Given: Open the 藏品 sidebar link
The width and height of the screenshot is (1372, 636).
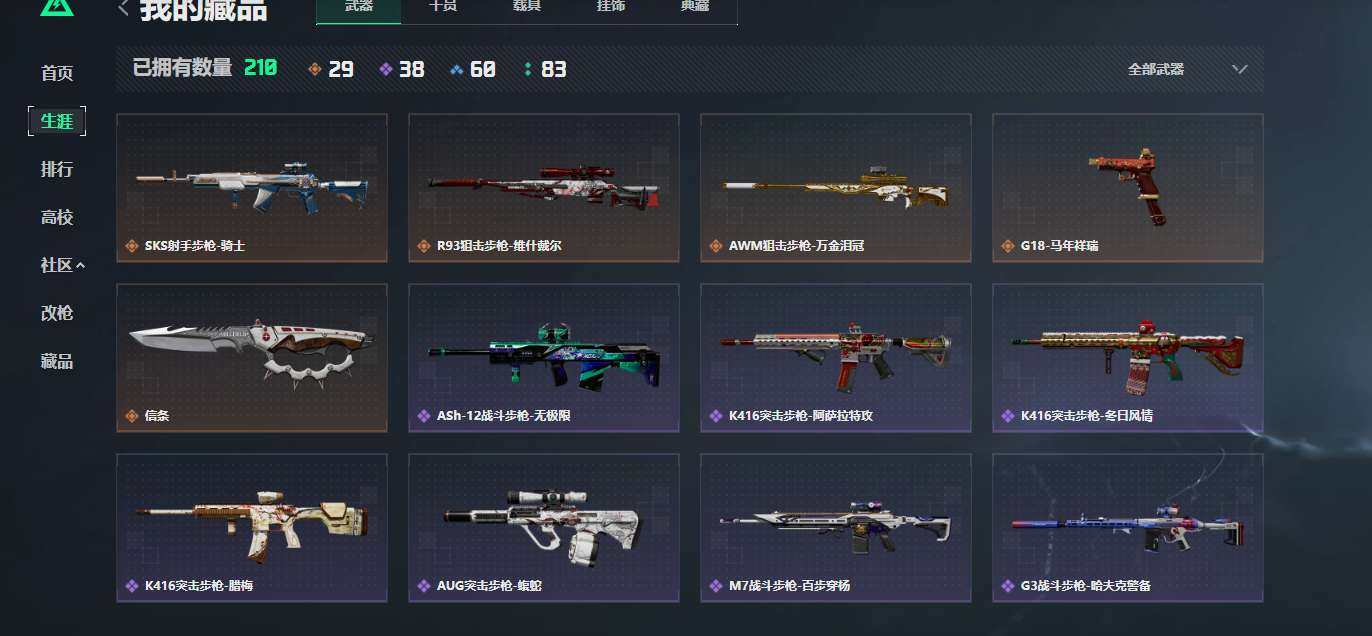Looking at the screenshot, I should pyautogui.click(x=57, y=361).
